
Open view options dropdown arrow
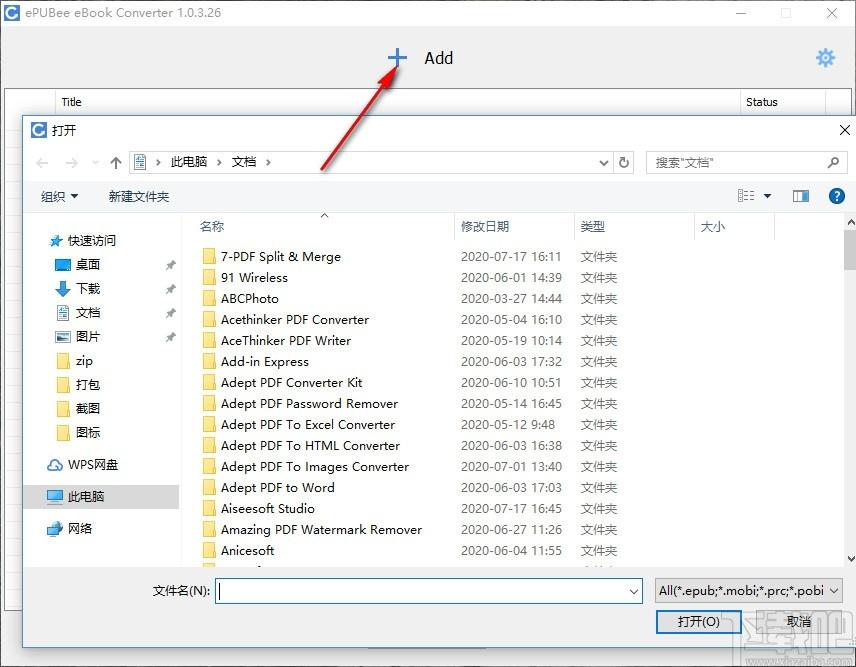[767, 196]
